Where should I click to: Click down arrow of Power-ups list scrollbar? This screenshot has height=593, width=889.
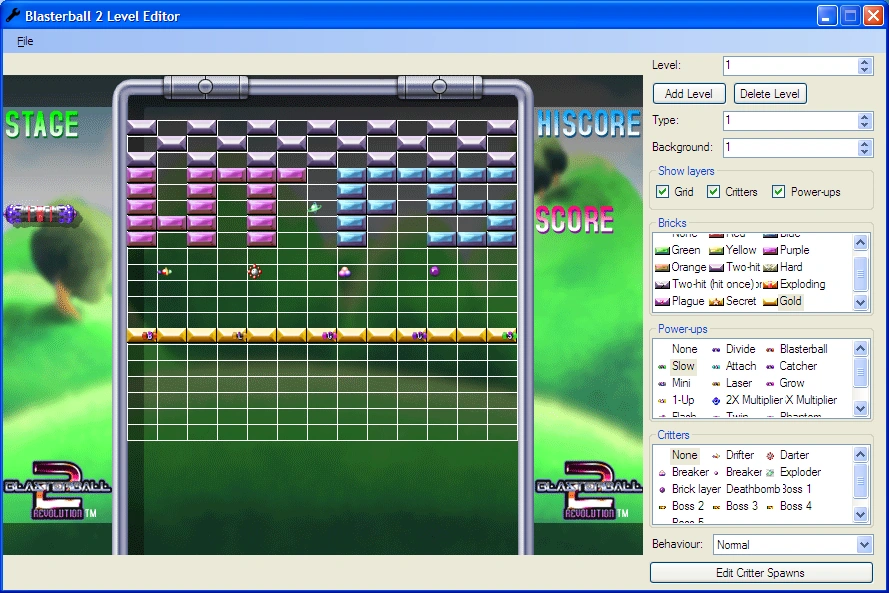pyautogui.click(x=860, y=408)
